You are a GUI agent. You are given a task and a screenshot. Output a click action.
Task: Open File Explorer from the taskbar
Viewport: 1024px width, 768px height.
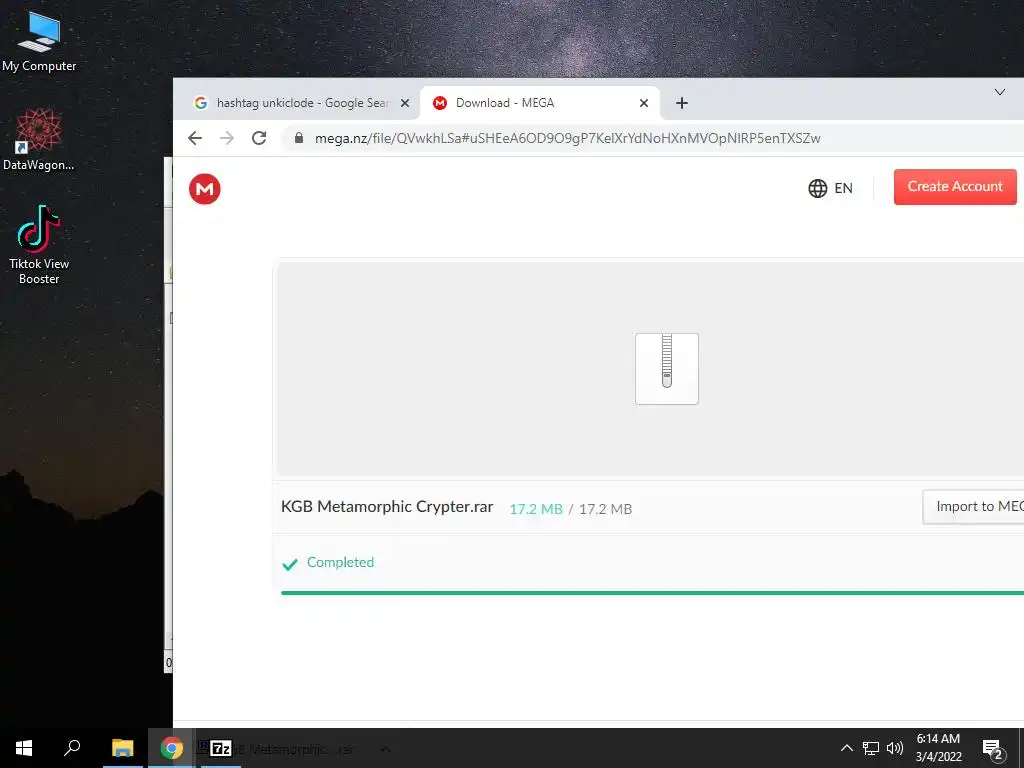click(x=122, y=748)
